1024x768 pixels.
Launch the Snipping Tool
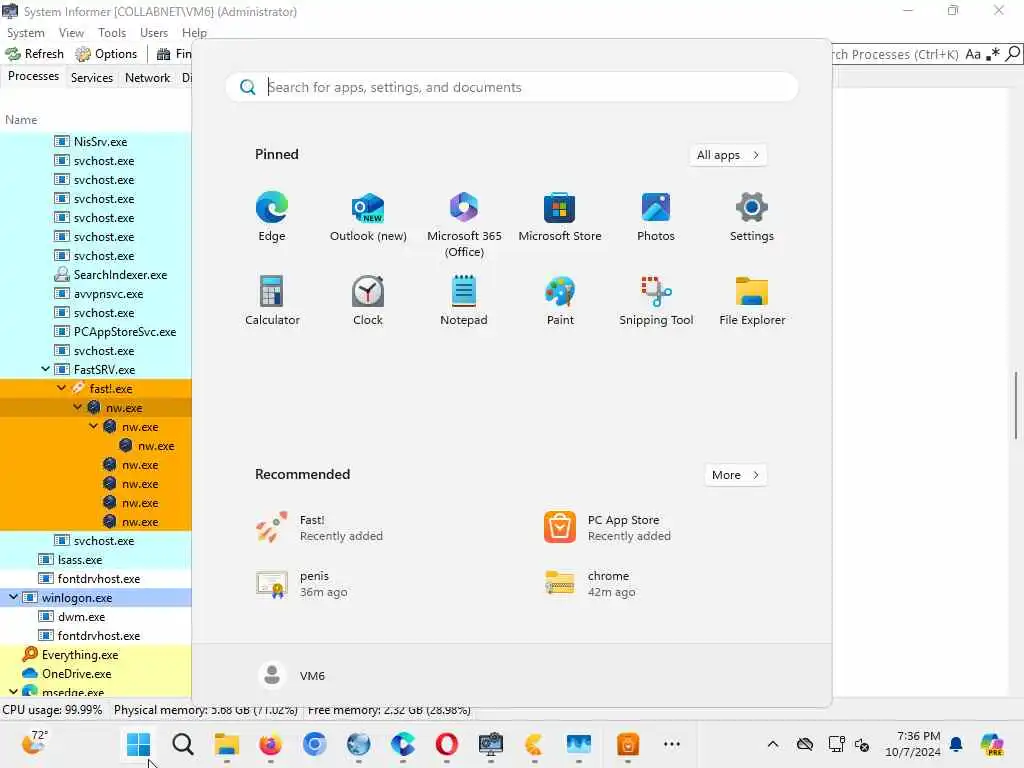(656, 300)
